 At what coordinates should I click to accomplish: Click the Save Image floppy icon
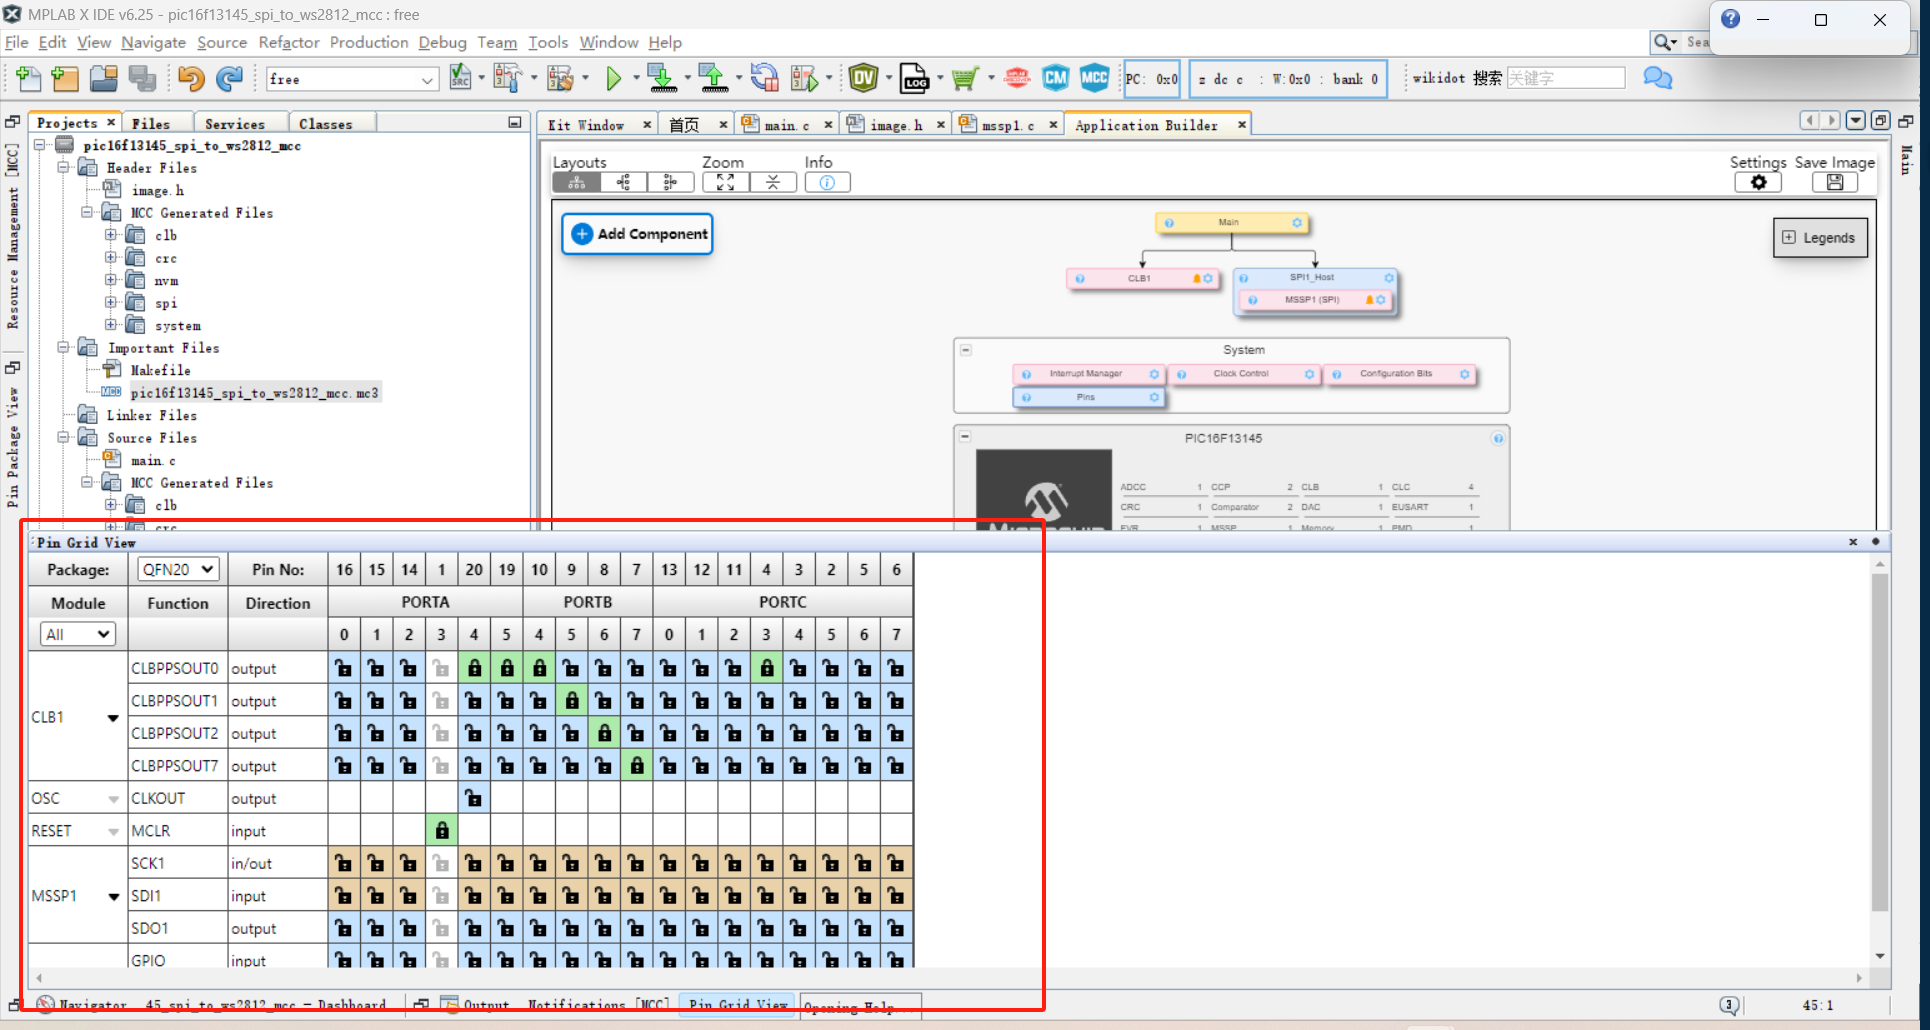click(x=1835, y=182)
